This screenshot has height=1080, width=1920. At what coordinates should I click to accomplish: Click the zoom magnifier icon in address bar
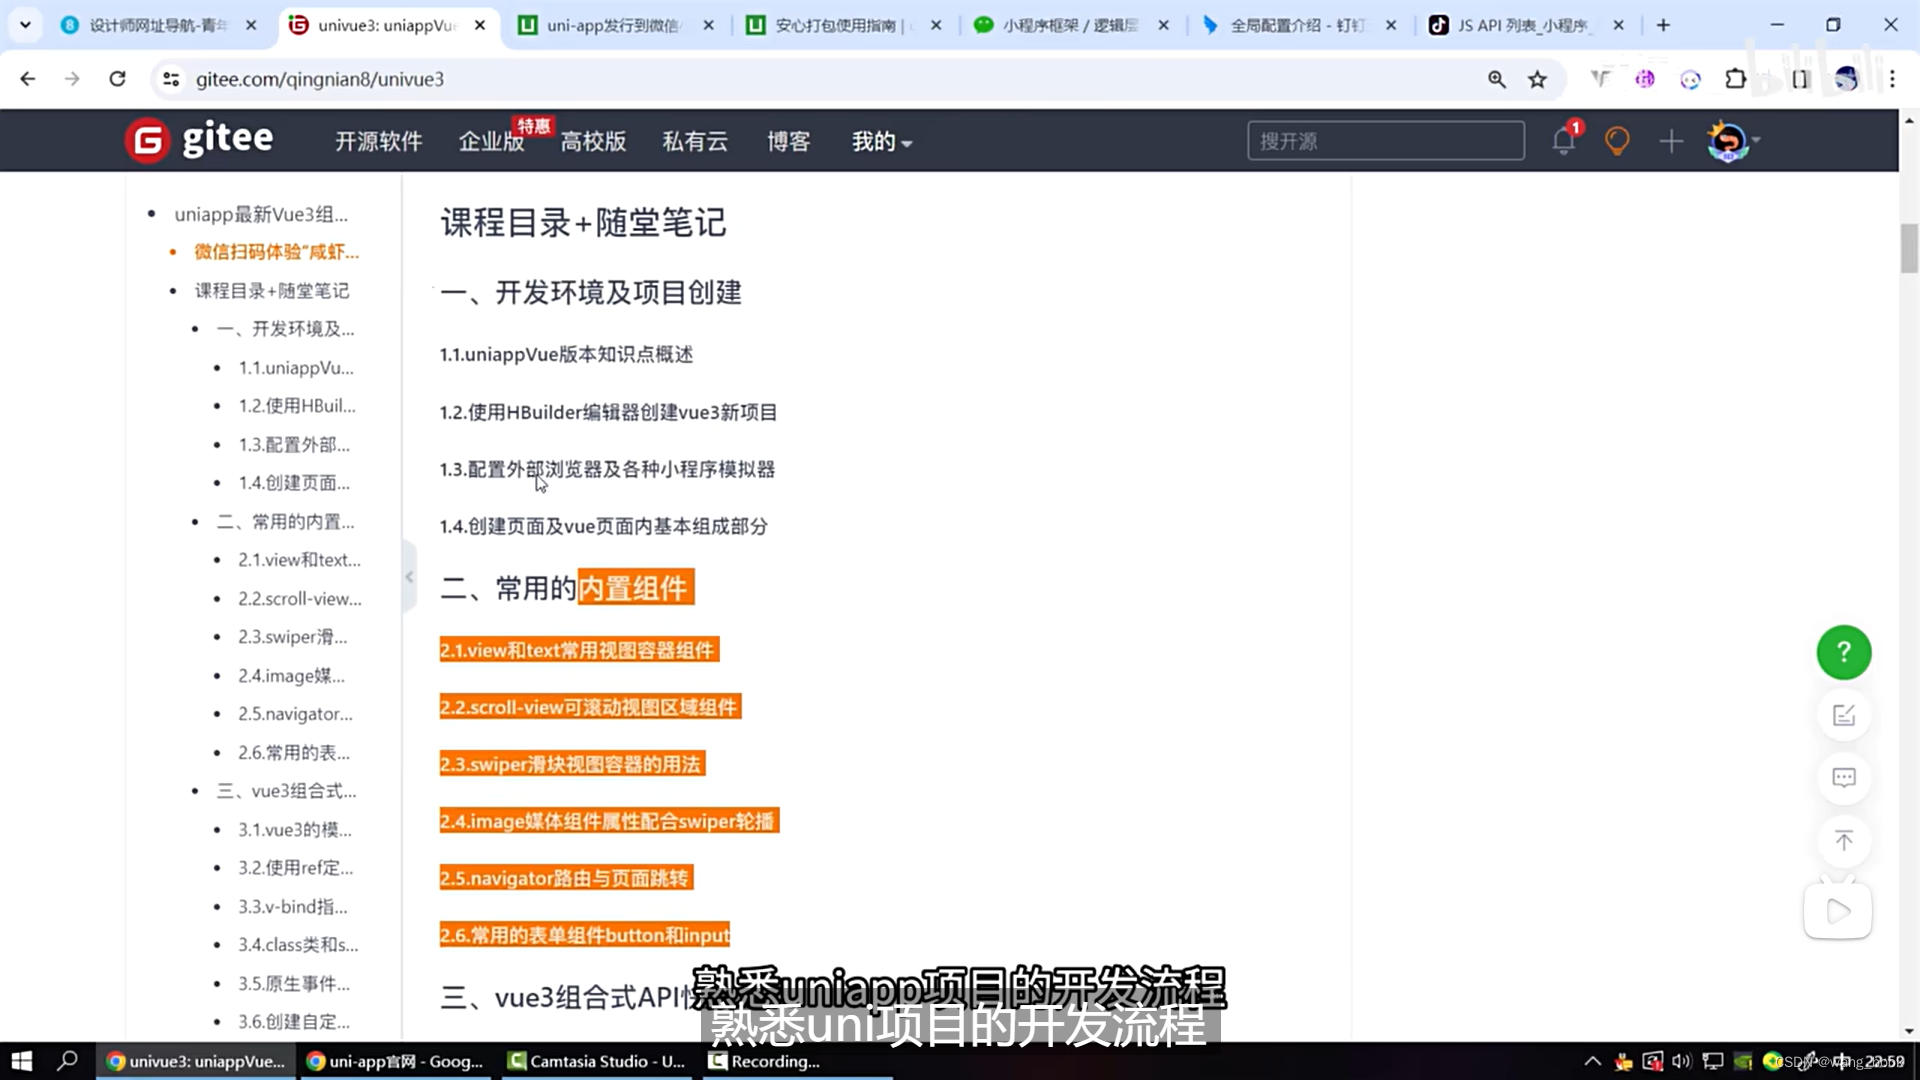tap(1497, 79)
